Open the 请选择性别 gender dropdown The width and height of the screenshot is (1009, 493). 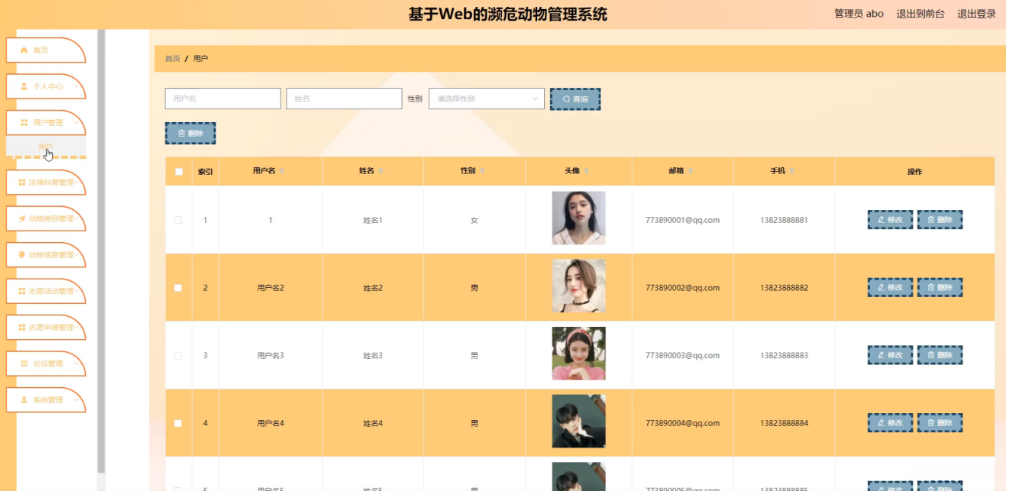486,99
